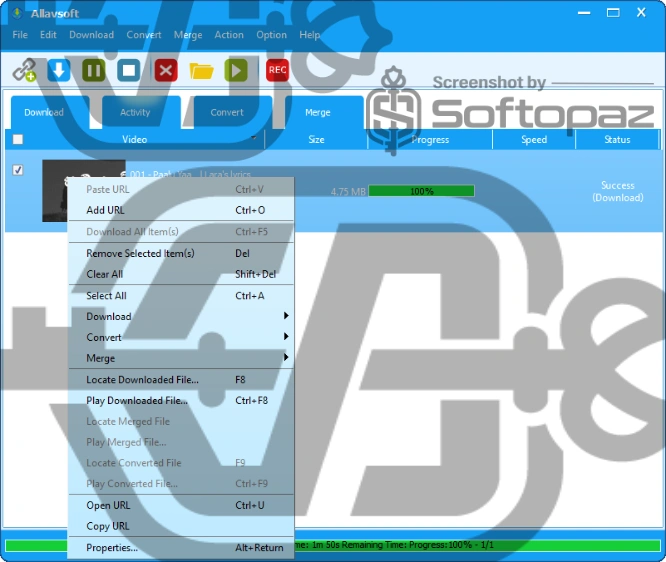Open the yellow folder toolbar icon
The height and width of the screenshot is (562, 666).
click(201, 71)
